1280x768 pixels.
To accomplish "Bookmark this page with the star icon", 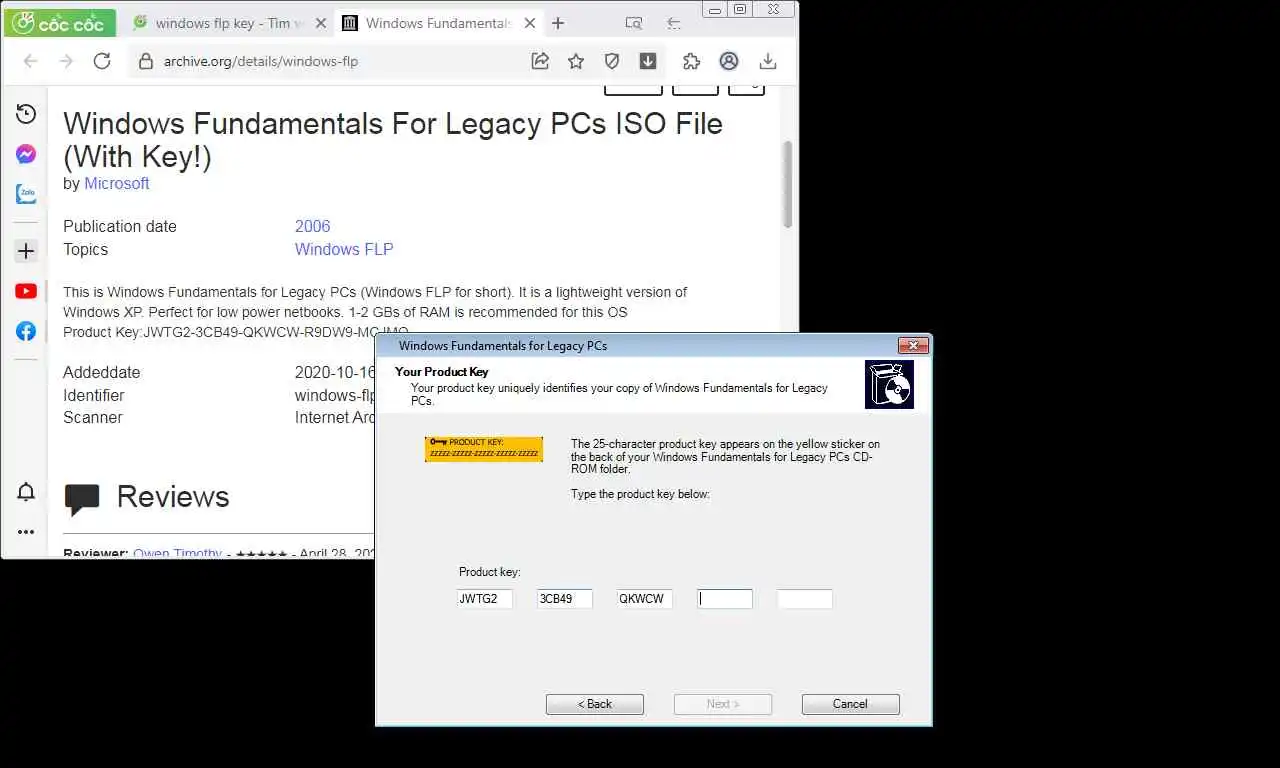I will (576, 61).
